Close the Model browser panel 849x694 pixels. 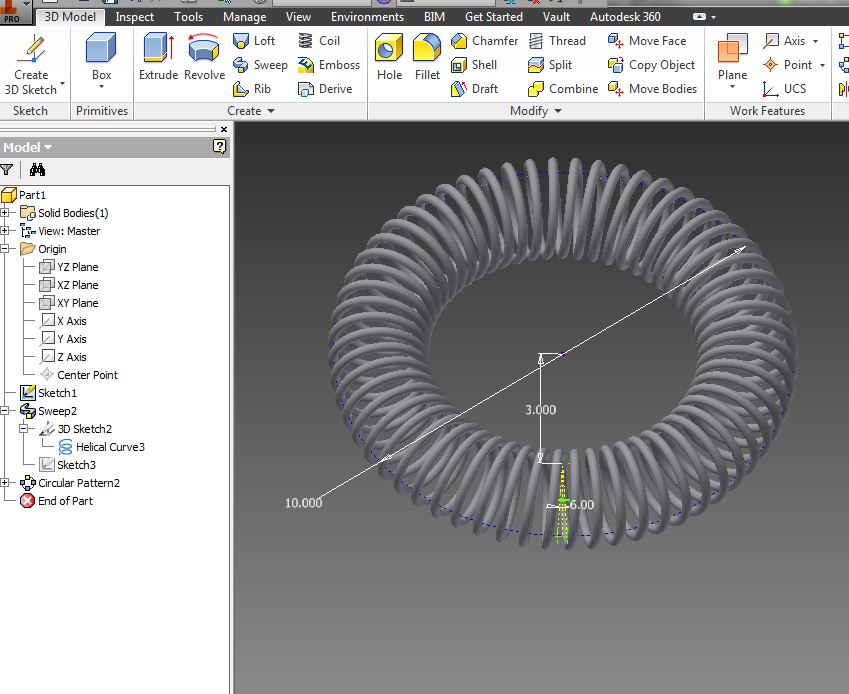point(224,129)
